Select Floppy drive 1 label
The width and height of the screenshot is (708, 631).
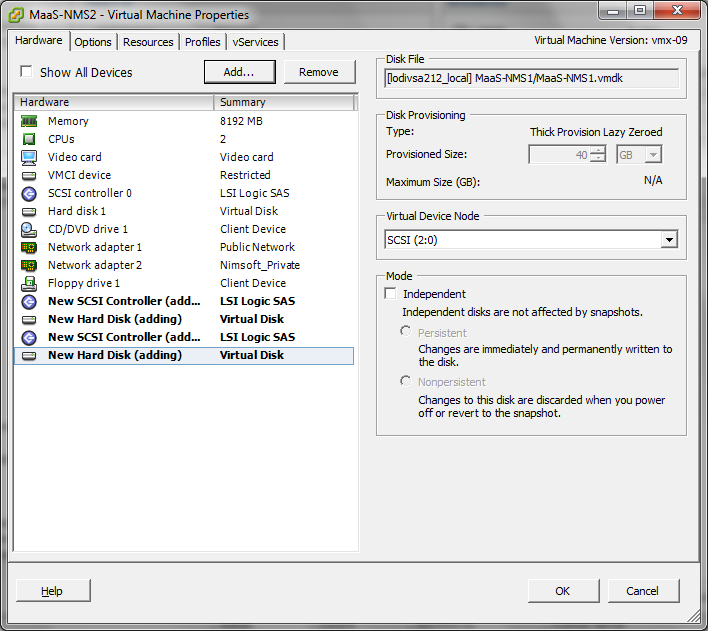(84, 283)
